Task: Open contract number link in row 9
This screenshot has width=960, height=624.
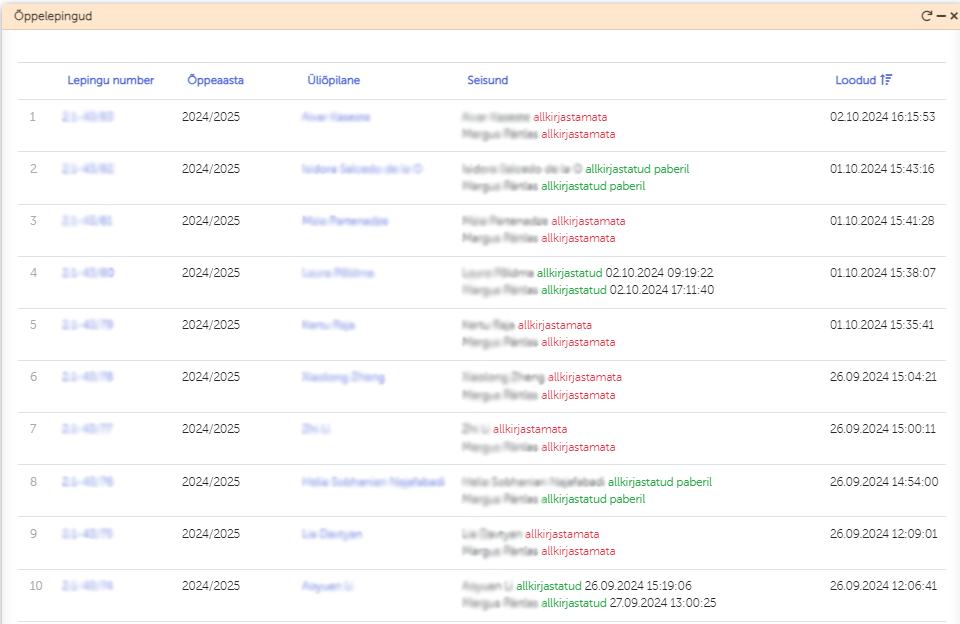Action: 88,534
